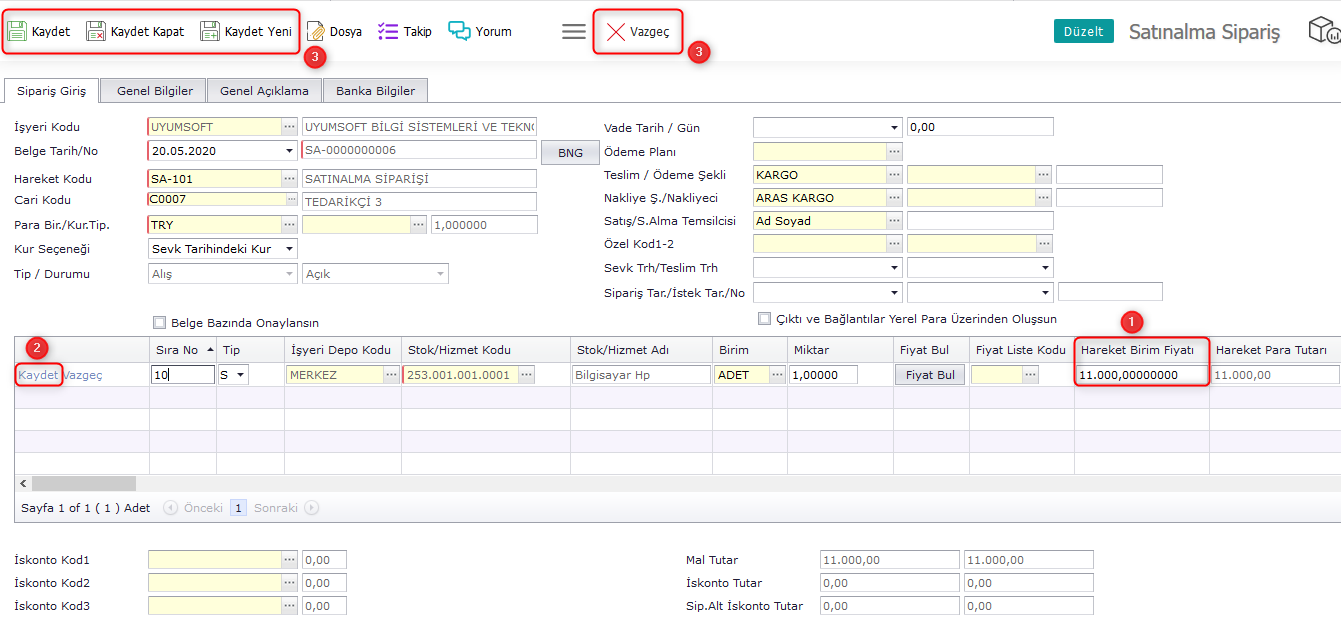Screen dimensions: 1341x619
Task: Open the İskonto Kod3 lookup button
Action: 289,606
